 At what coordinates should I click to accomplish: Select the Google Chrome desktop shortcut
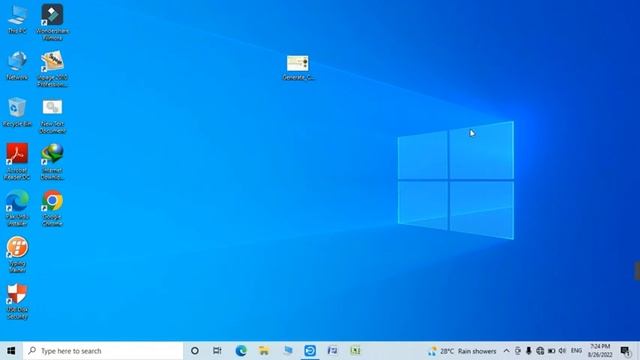[x=52, y=208]
